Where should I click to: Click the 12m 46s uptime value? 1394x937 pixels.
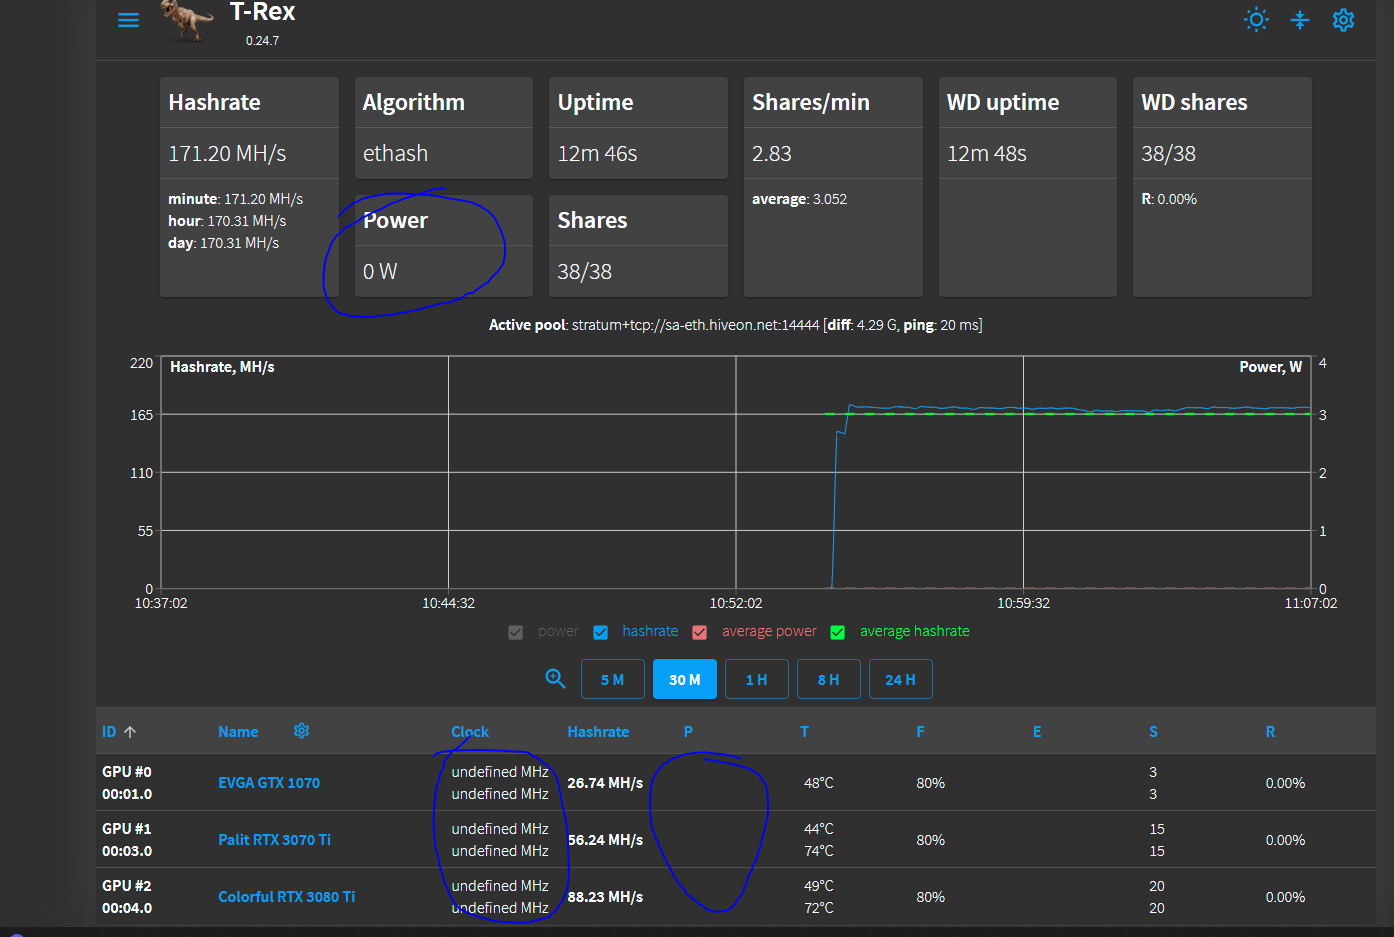(x=597, y=153)
